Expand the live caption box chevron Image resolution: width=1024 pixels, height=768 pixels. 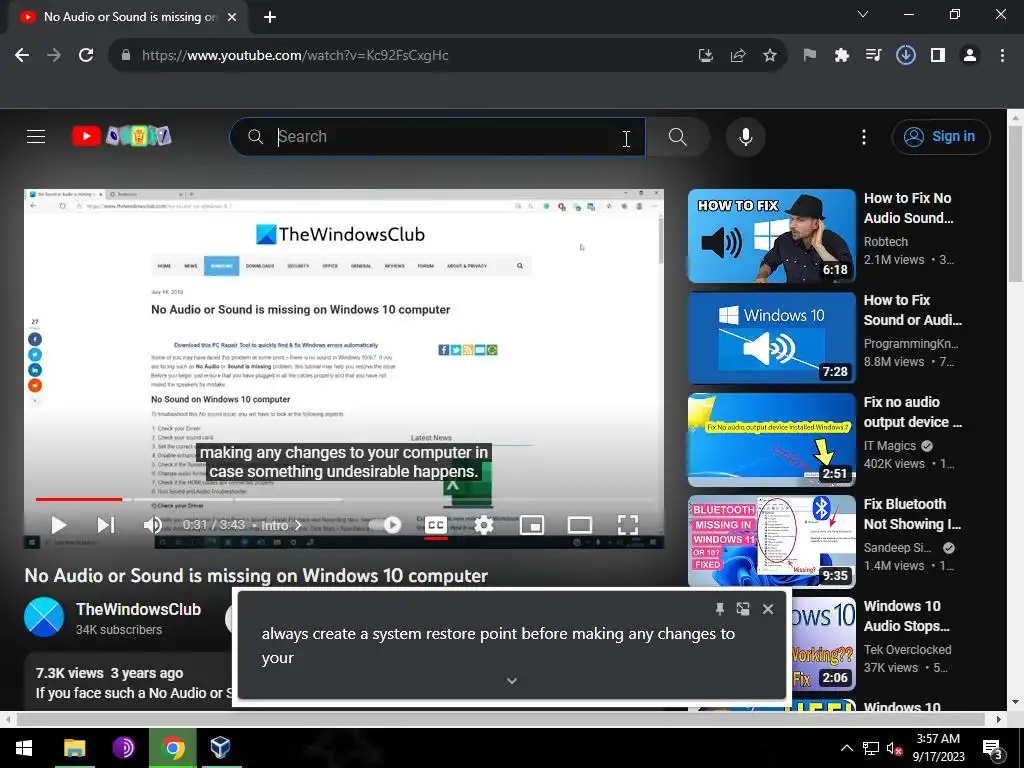tap(512, 680)
